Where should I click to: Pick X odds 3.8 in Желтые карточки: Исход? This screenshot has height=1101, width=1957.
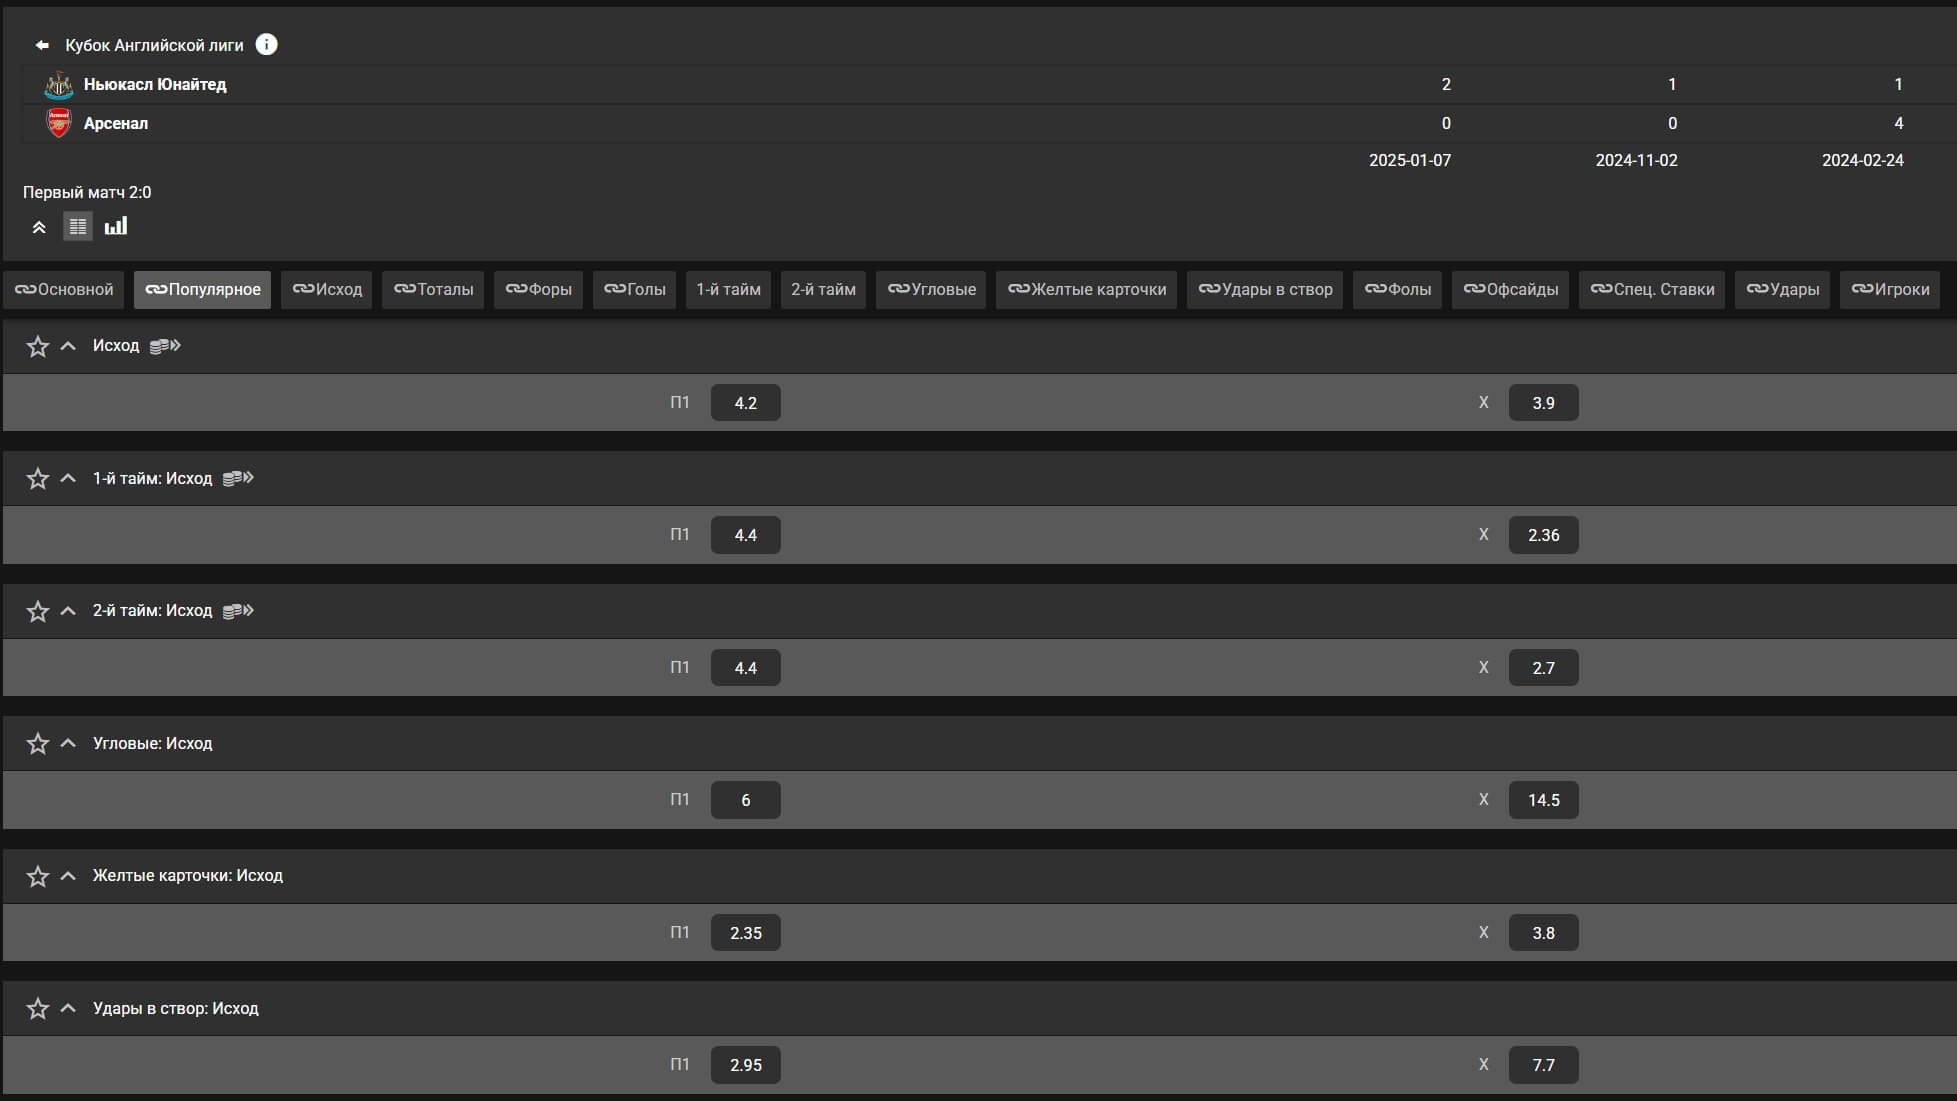coord(1544,933)
